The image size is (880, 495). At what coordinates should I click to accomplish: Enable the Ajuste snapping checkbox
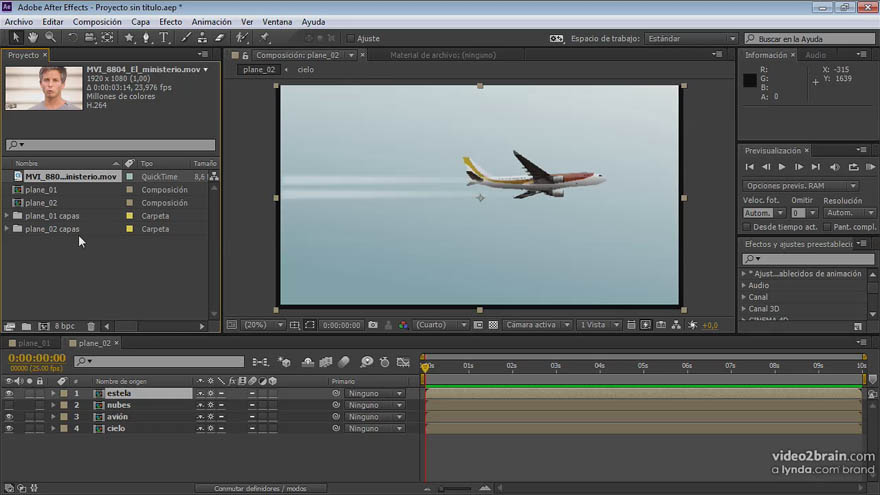click(351, 38)
